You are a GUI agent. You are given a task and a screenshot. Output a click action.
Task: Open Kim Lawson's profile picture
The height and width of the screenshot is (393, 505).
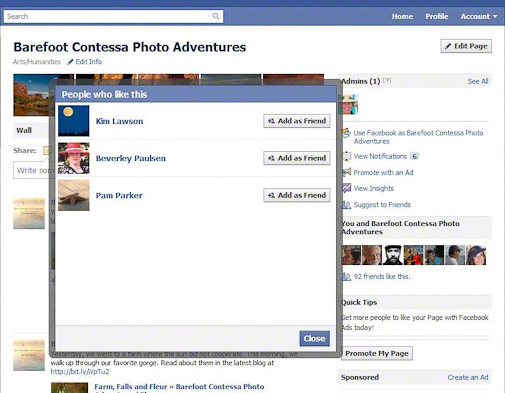[x=74, y=121]
